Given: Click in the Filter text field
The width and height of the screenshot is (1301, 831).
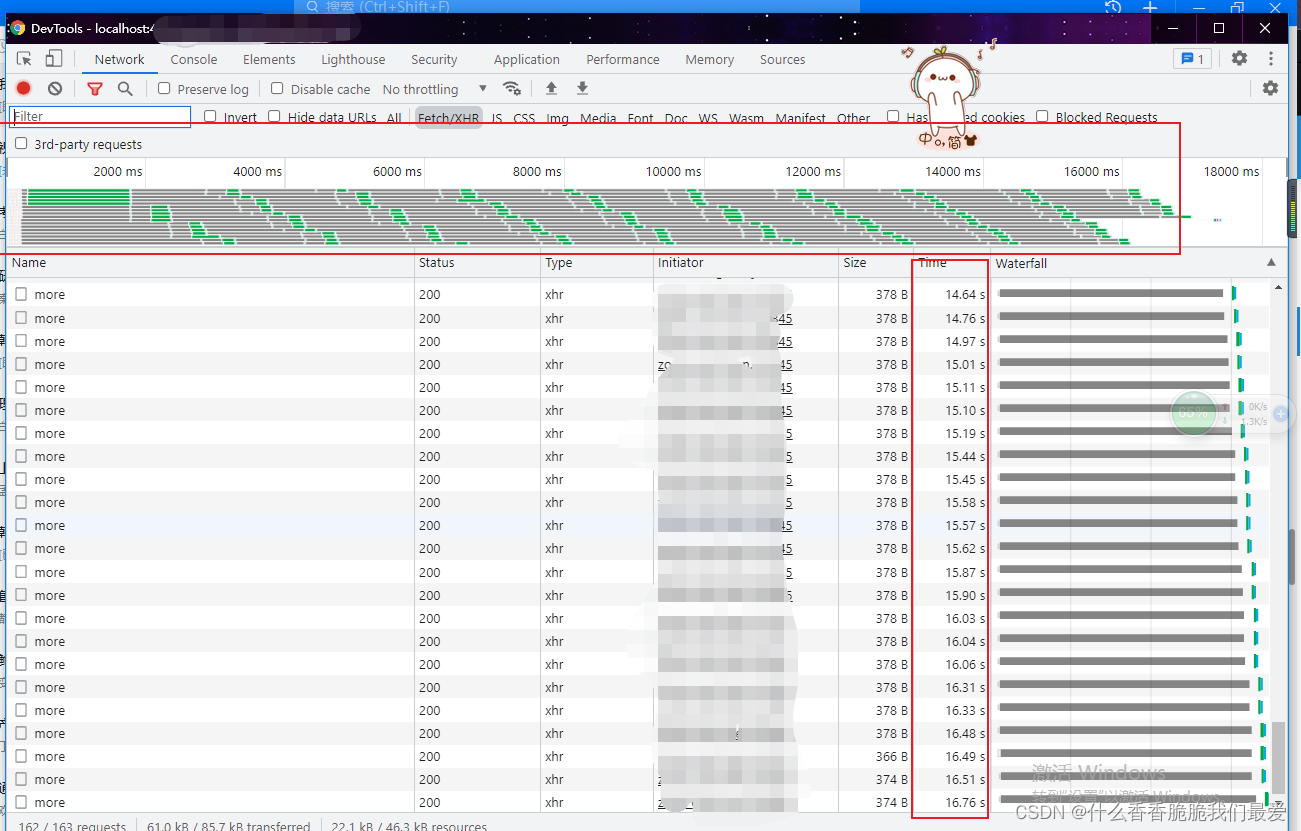Looking at the screenshot, I should (100, 117).
